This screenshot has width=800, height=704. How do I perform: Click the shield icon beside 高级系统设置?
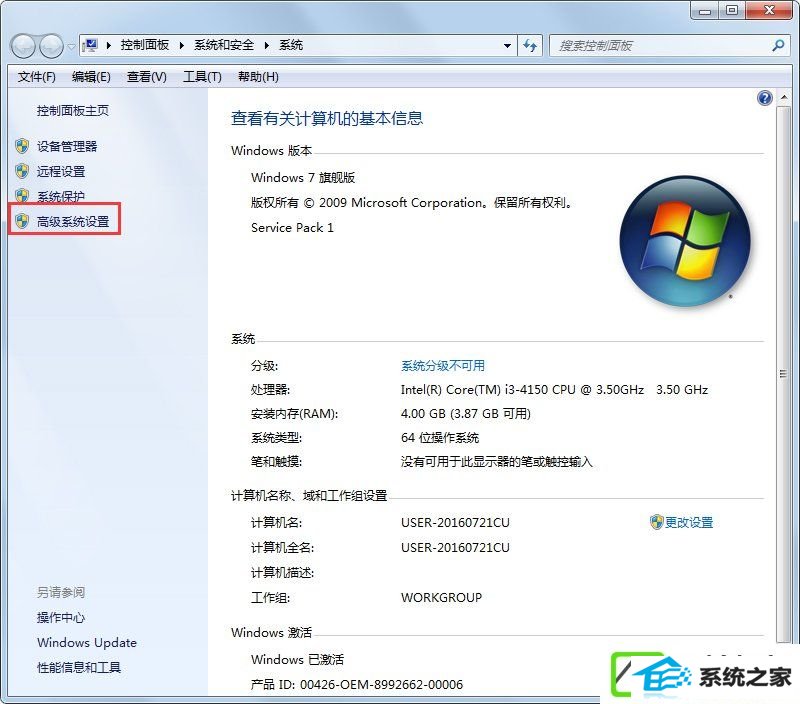(22, 221)
